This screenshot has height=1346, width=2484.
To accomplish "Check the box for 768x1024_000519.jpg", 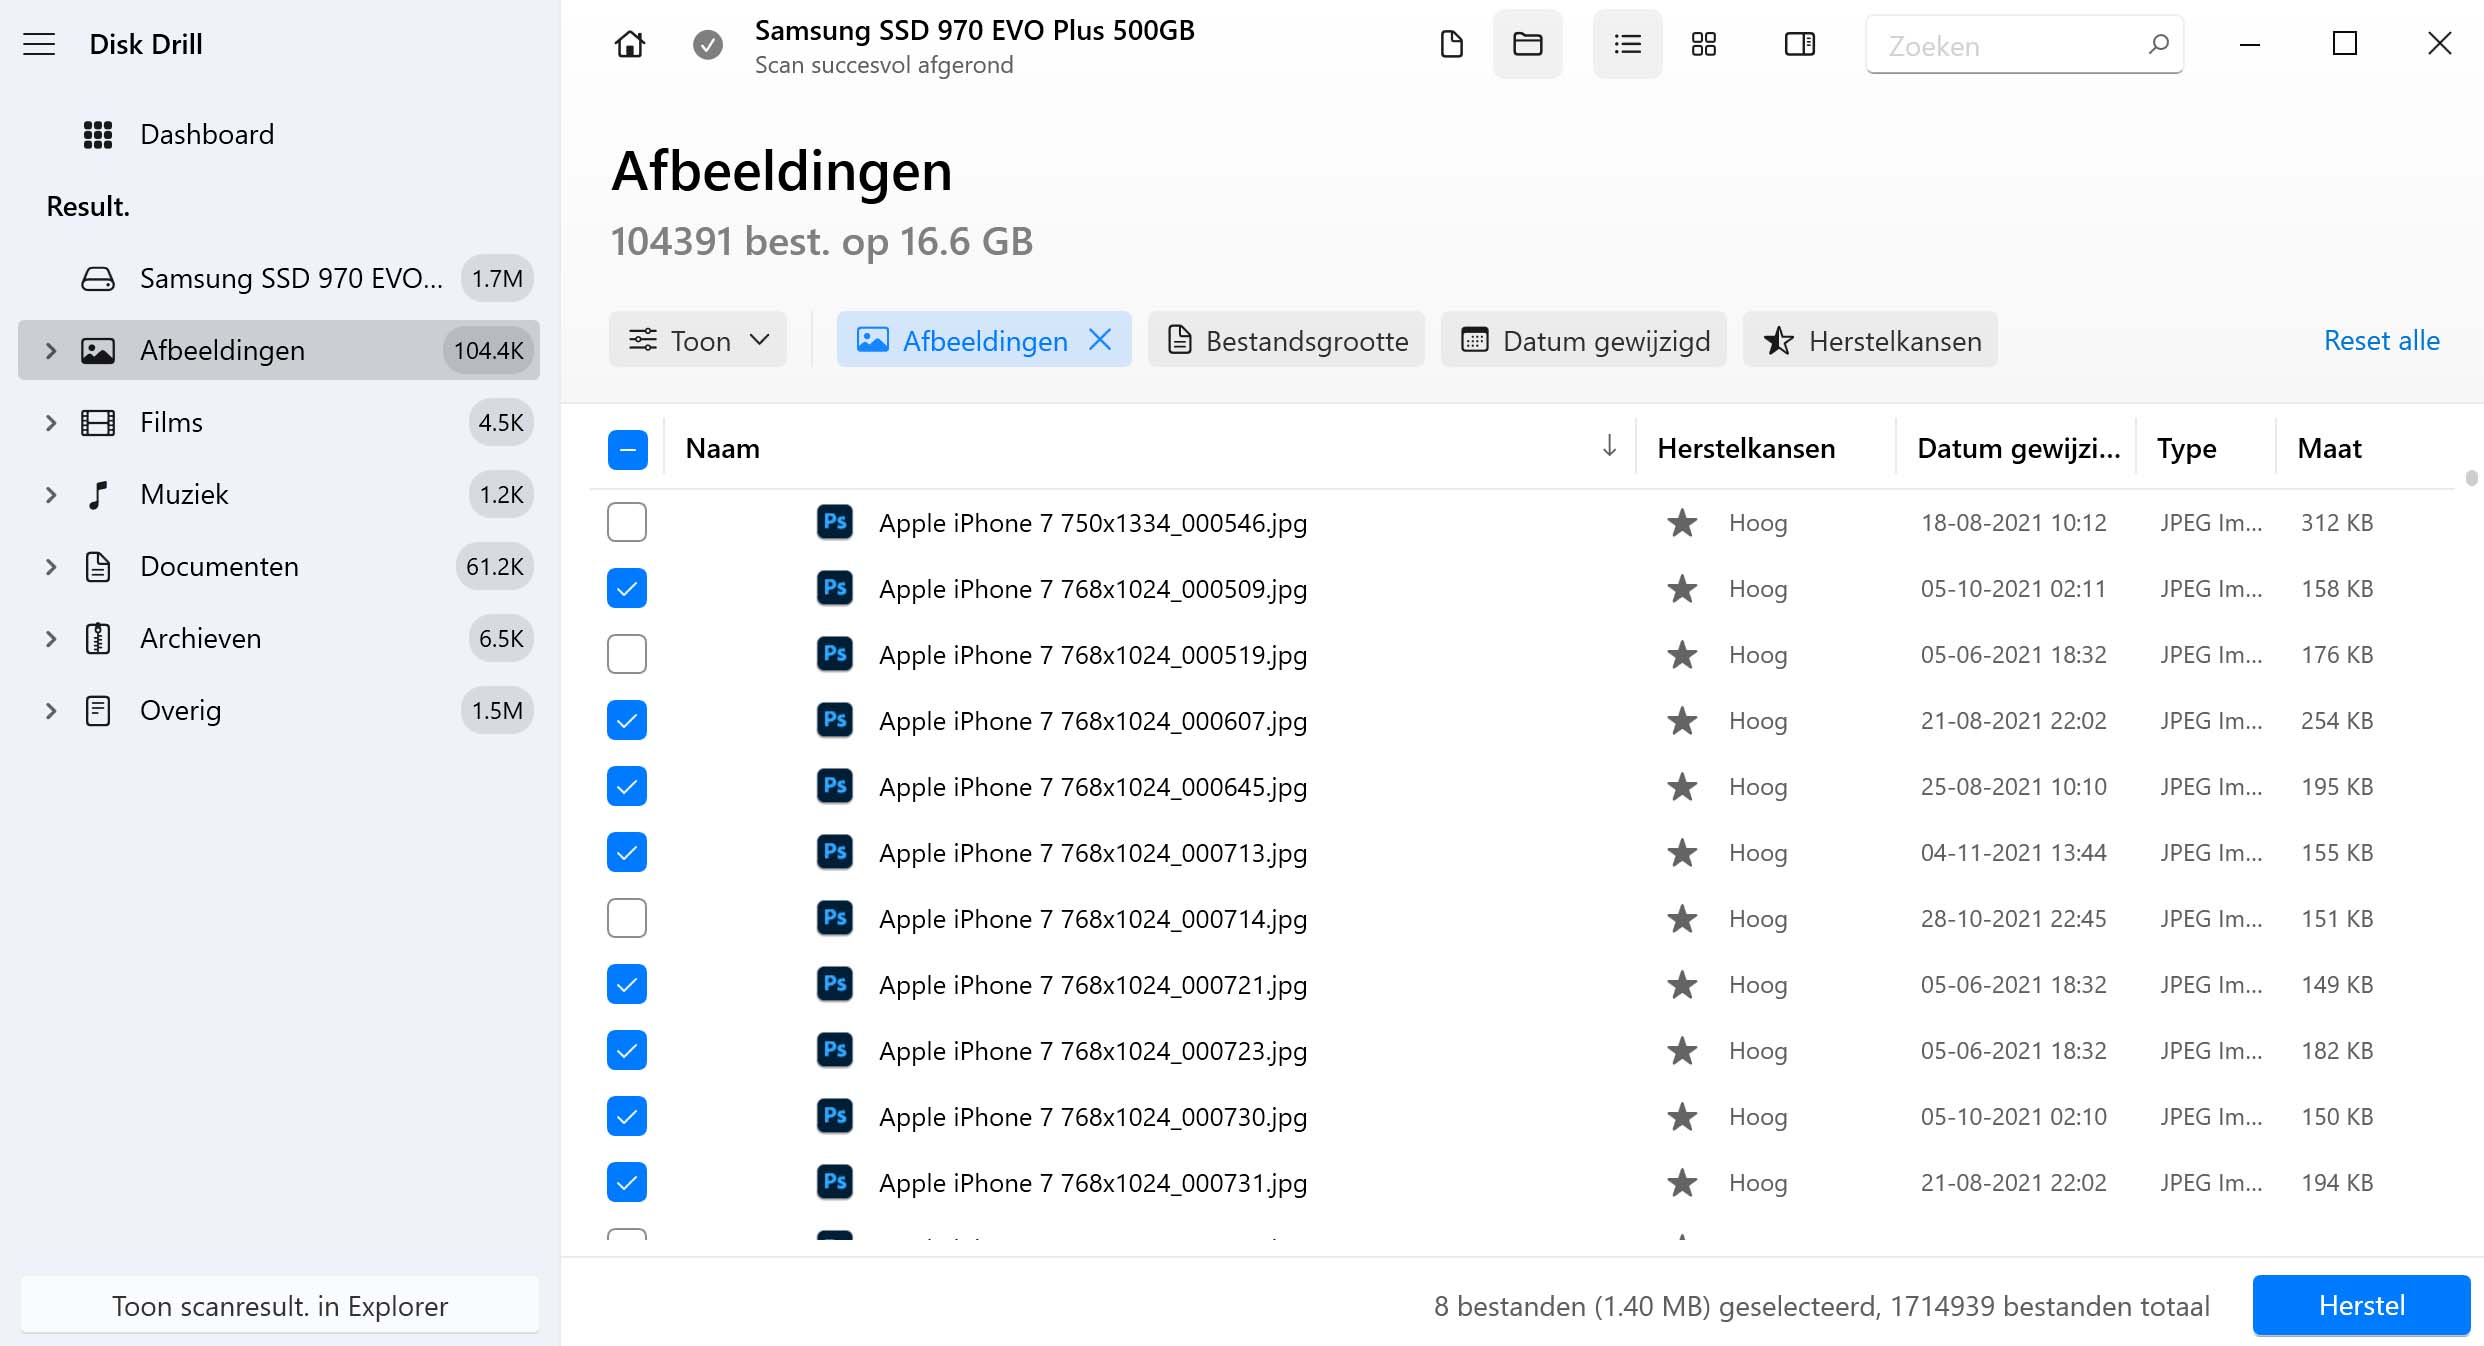I will tap(627, 654).
